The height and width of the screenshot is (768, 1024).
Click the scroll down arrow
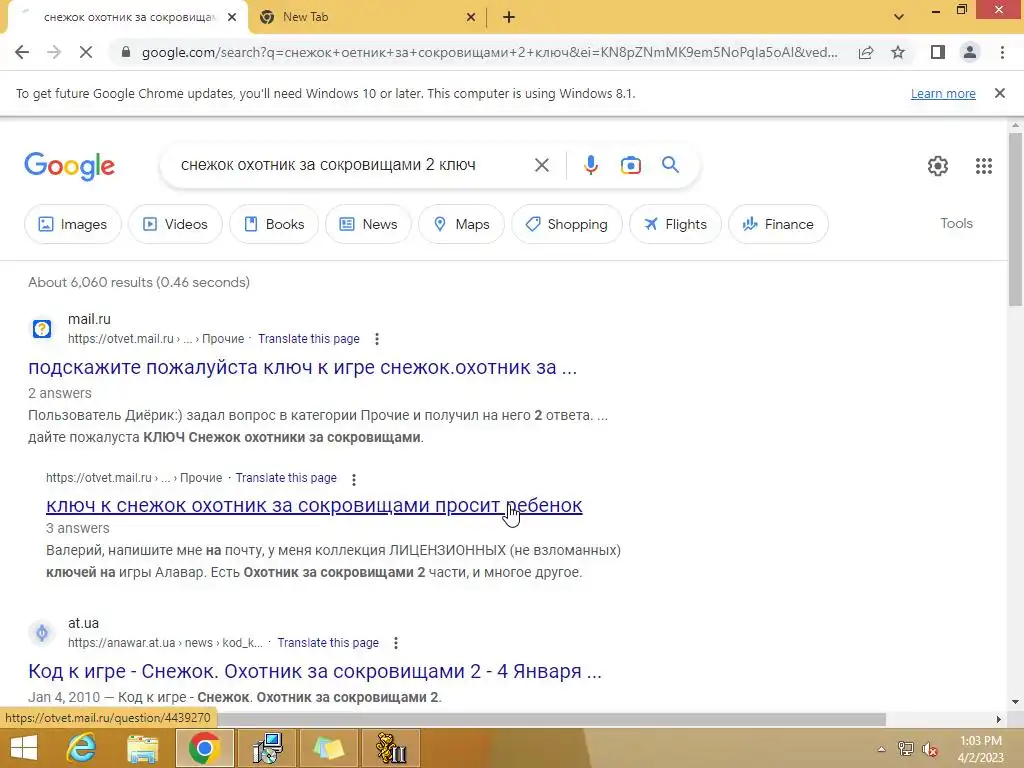(1015, 703)
